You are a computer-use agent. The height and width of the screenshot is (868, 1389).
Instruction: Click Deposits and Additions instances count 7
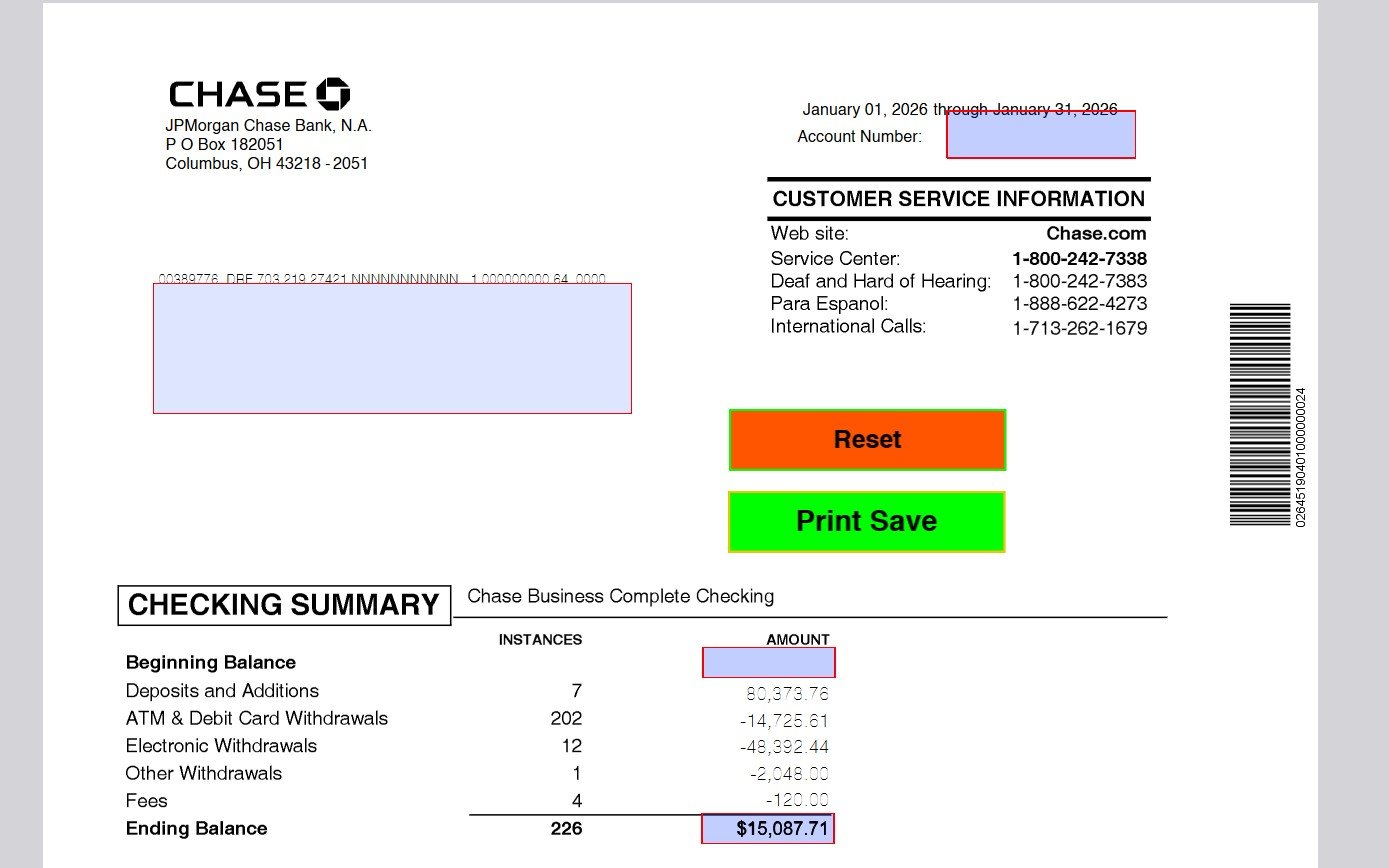coord(576,691)
